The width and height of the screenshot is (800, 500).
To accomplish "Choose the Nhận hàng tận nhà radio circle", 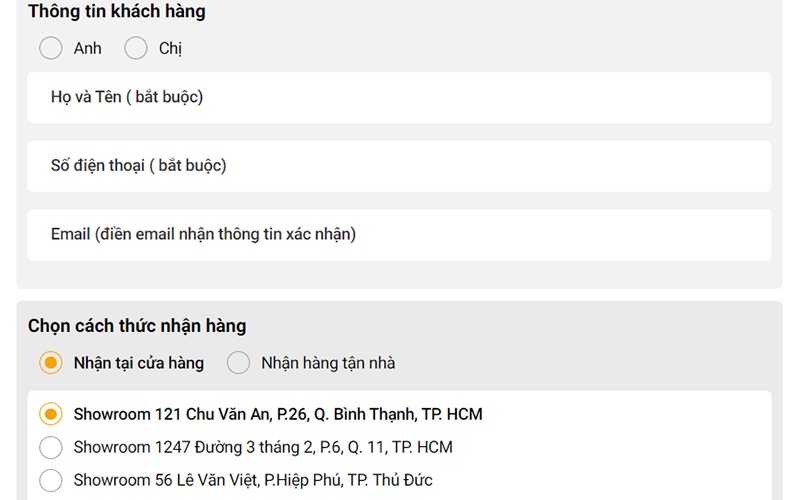I will click(x=238, y=363).
